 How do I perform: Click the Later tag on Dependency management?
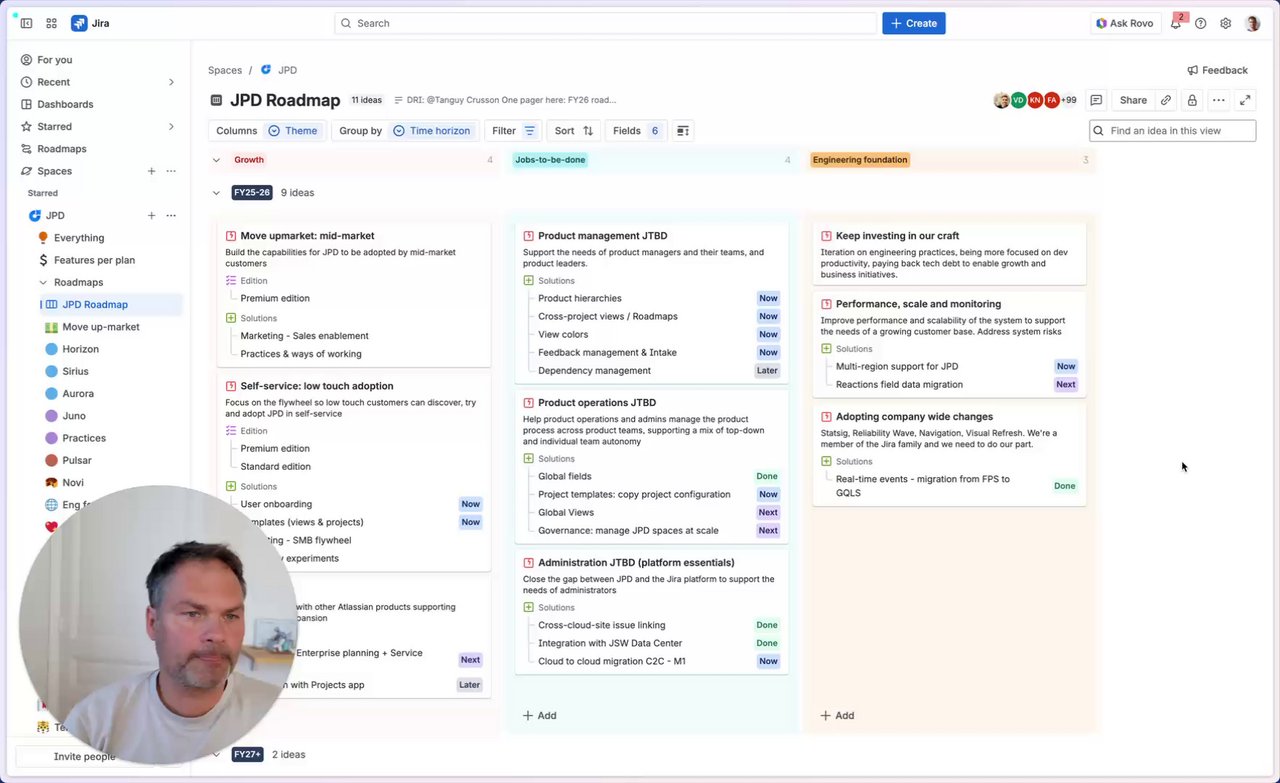767,371
